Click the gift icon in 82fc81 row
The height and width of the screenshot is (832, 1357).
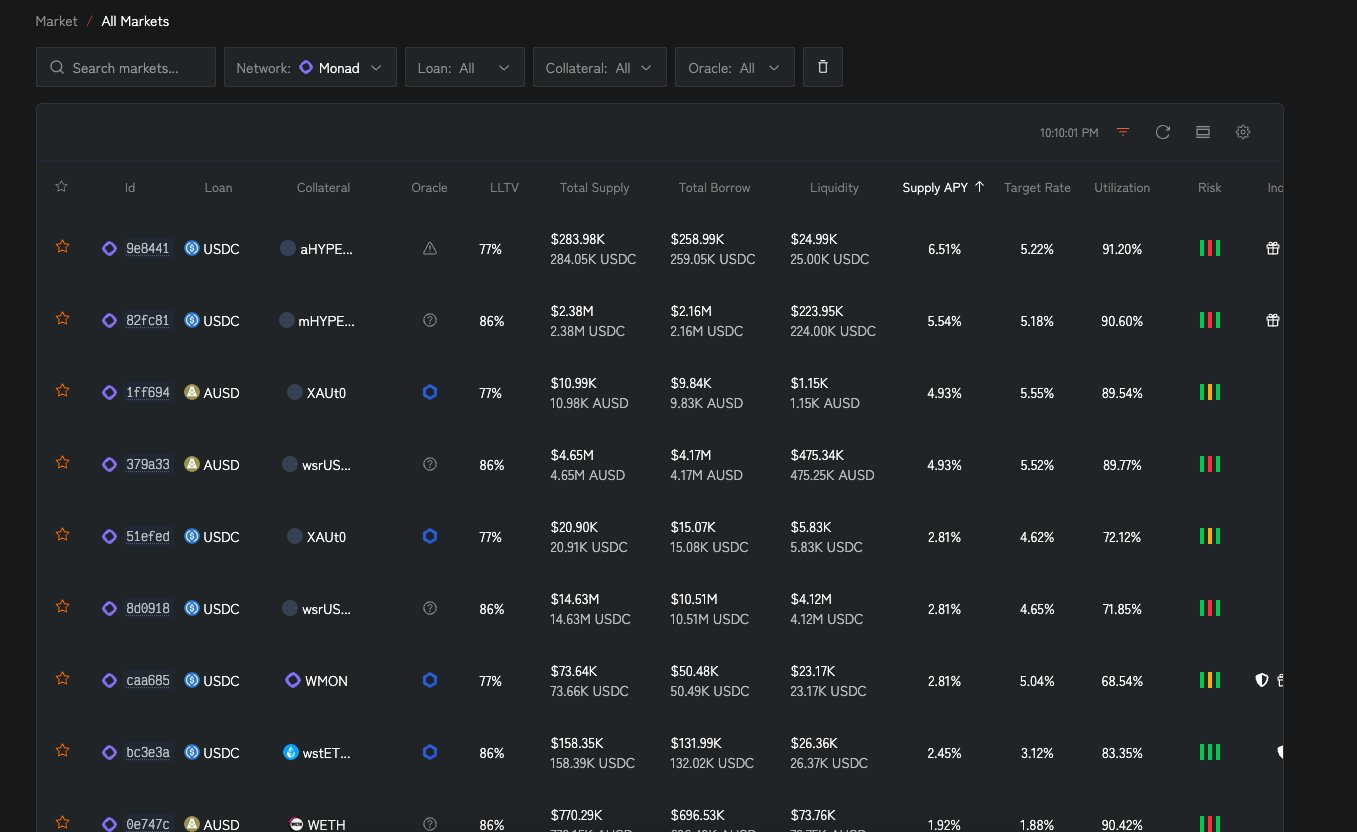1272,321
